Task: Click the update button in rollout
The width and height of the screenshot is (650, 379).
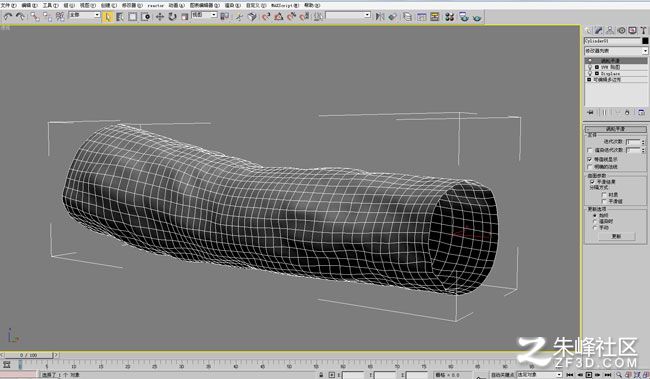Action: (616, 236)
